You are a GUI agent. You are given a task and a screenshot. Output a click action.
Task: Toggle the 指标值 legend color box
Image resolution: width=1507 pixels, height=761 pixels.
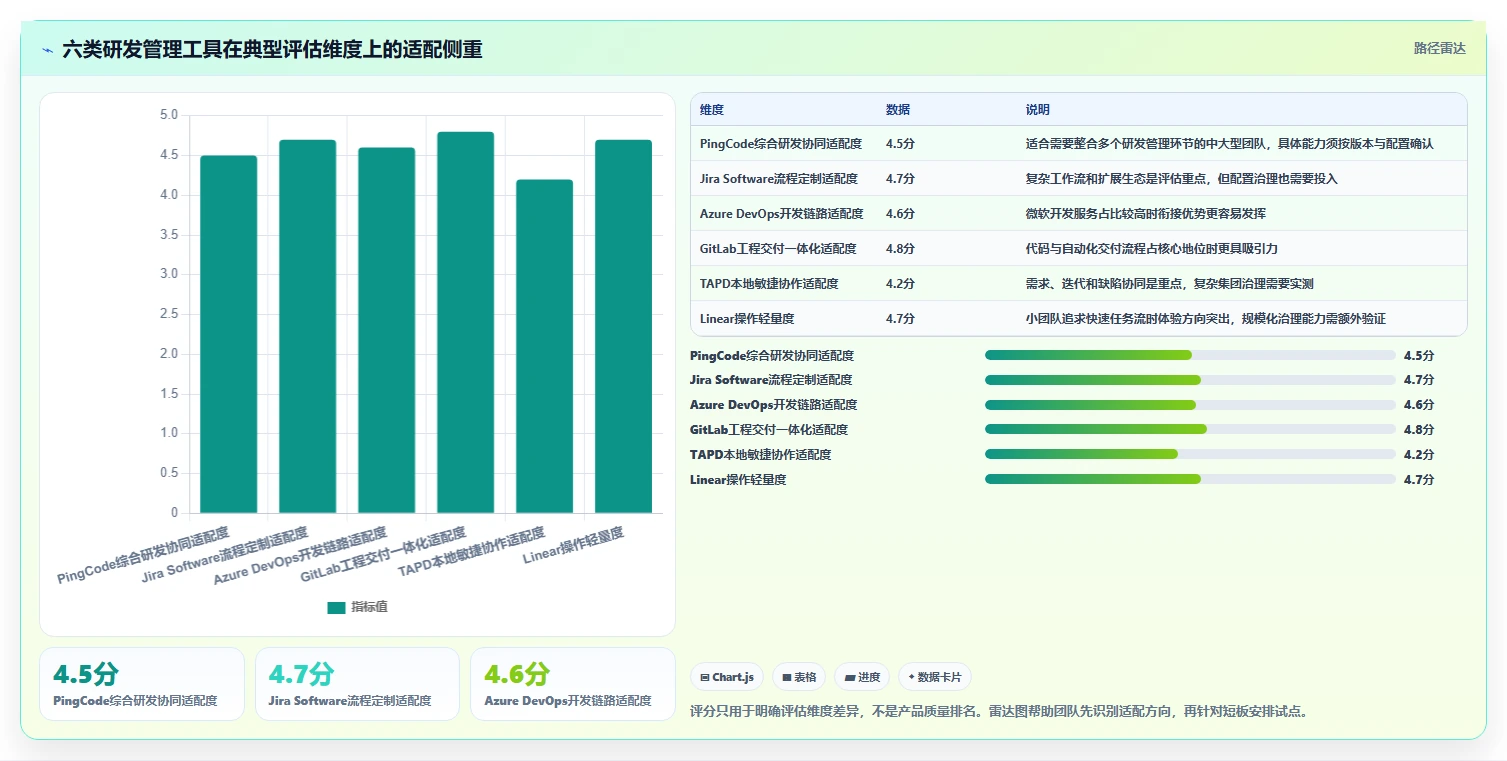click(336, 607)
